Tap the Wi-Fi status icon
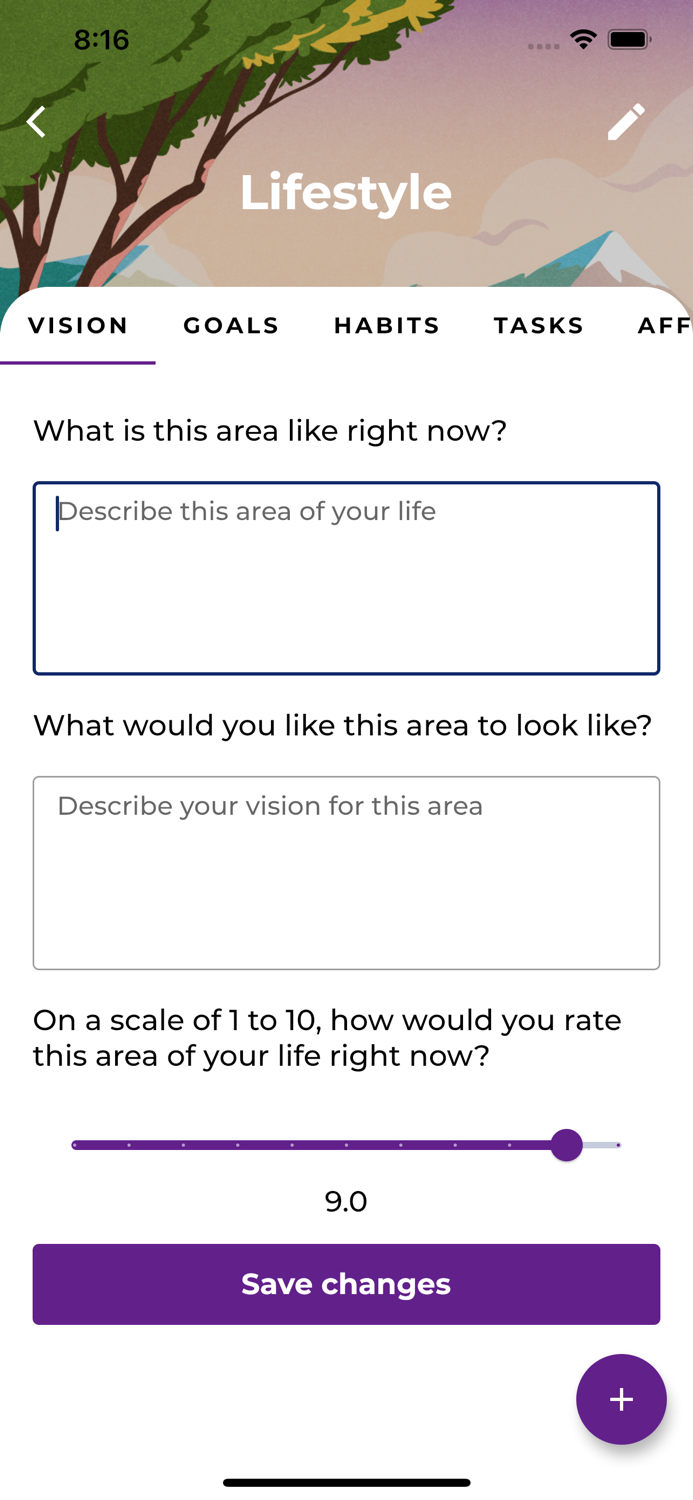Viewport: 693px width, 1500px height. tap(583, 40)
